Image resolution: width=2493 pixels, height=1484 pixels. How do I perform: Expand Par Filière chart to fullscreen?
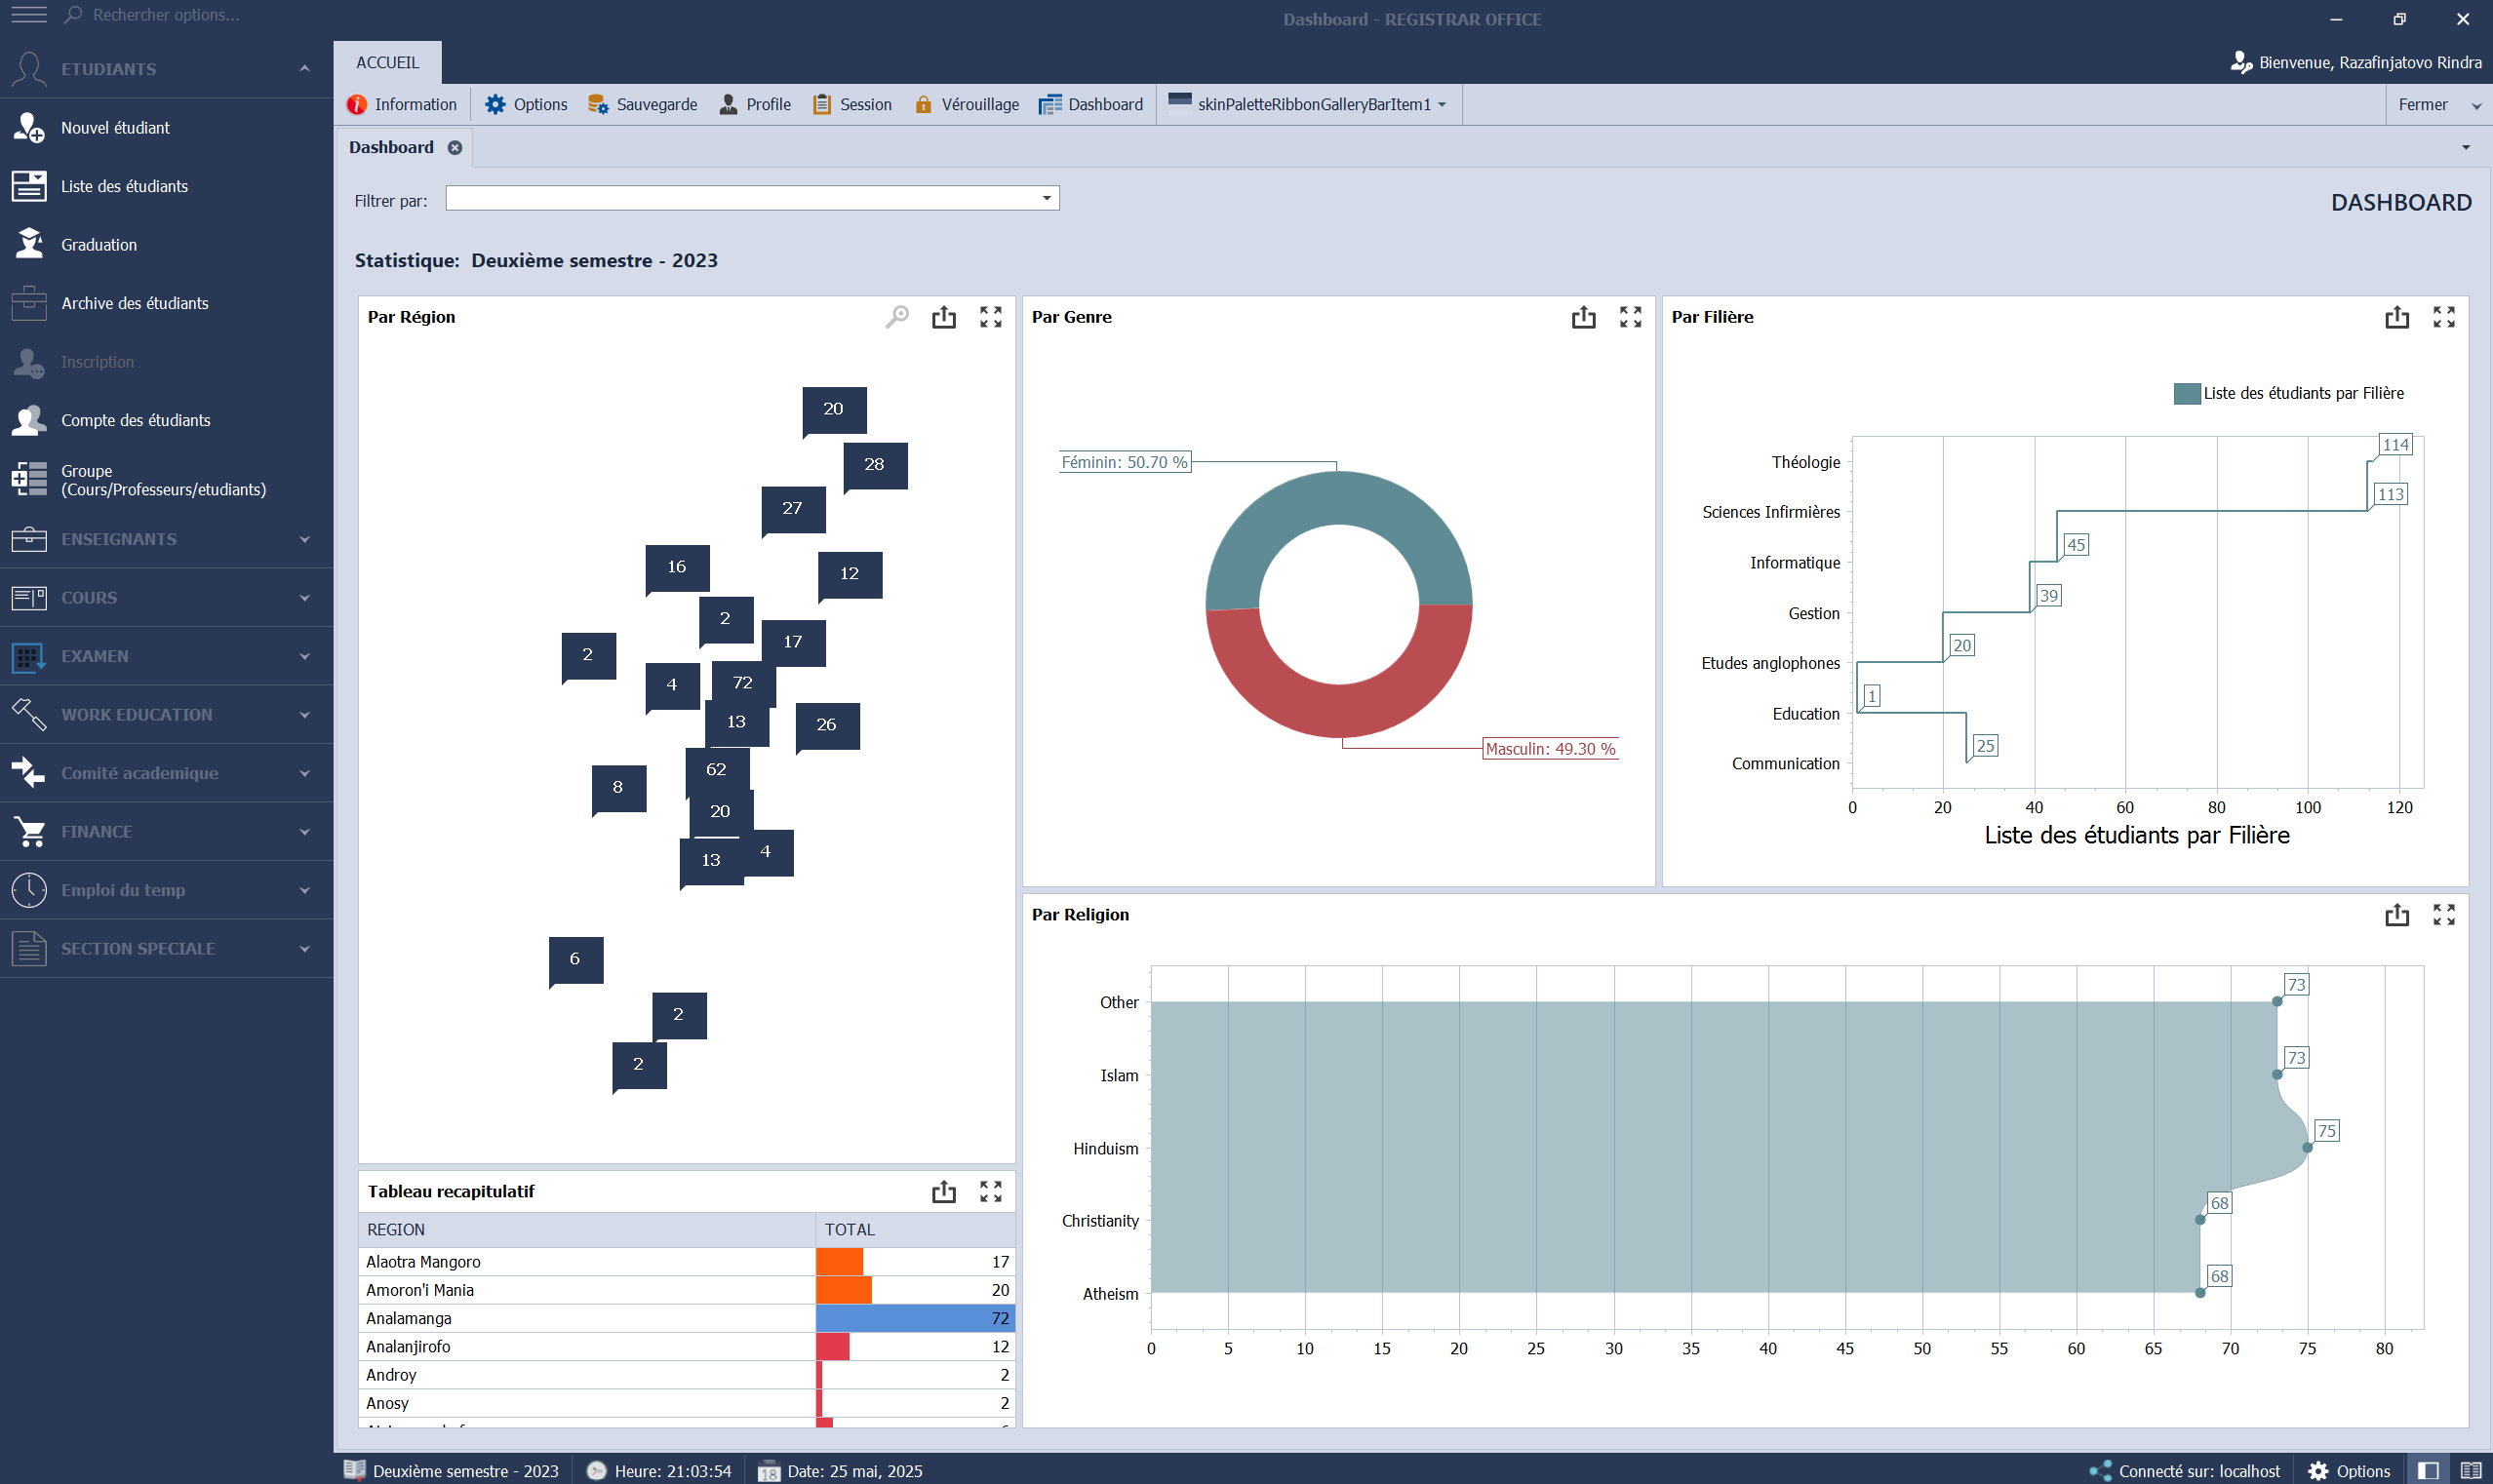pyautogui.click(x=2445, y=317)
